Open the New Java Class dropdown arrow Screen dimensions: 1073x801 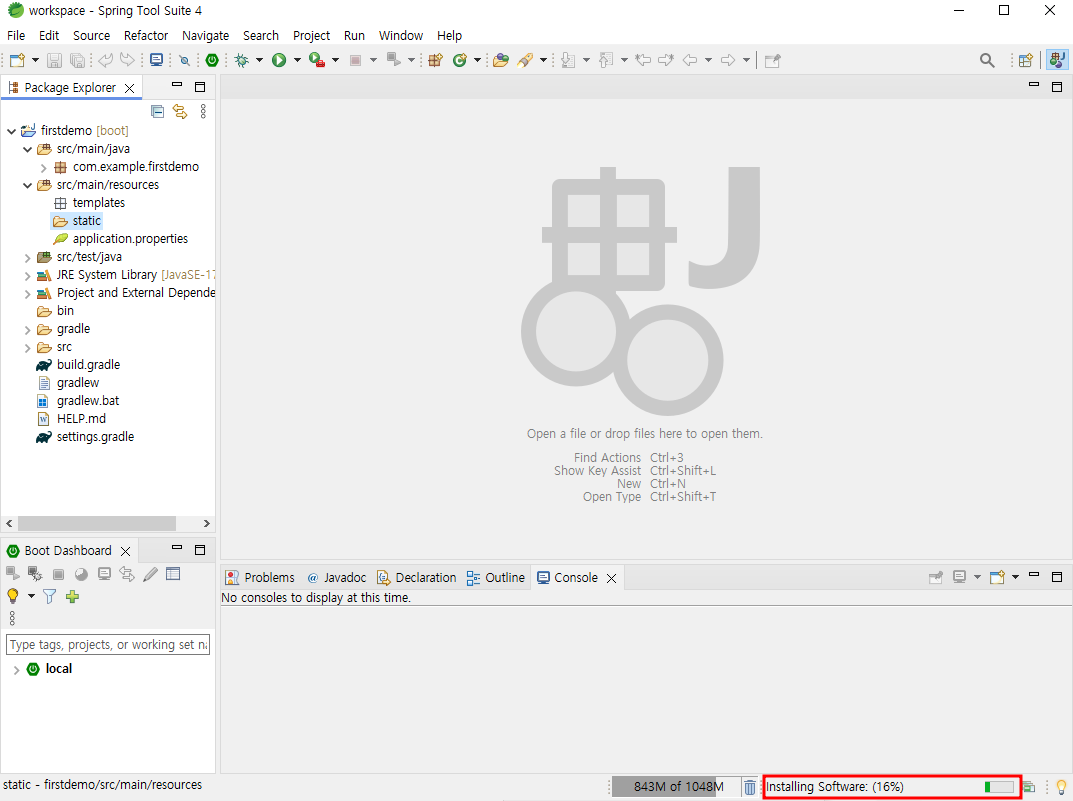(477, 60)
